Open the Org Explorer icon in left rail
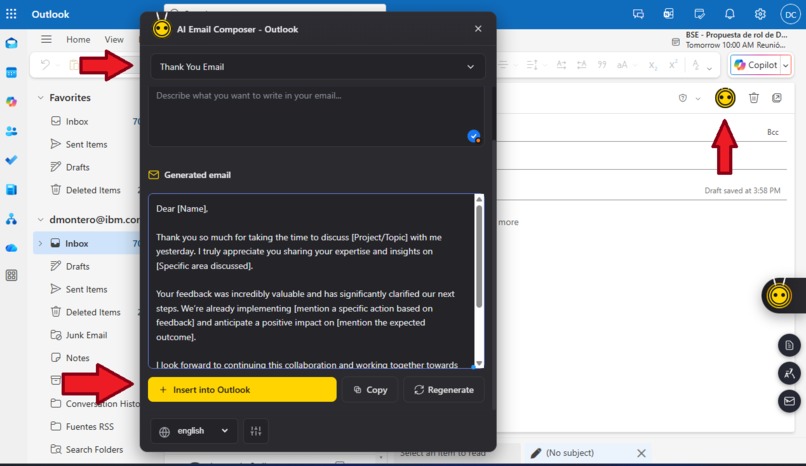 (x=11, y=219)
